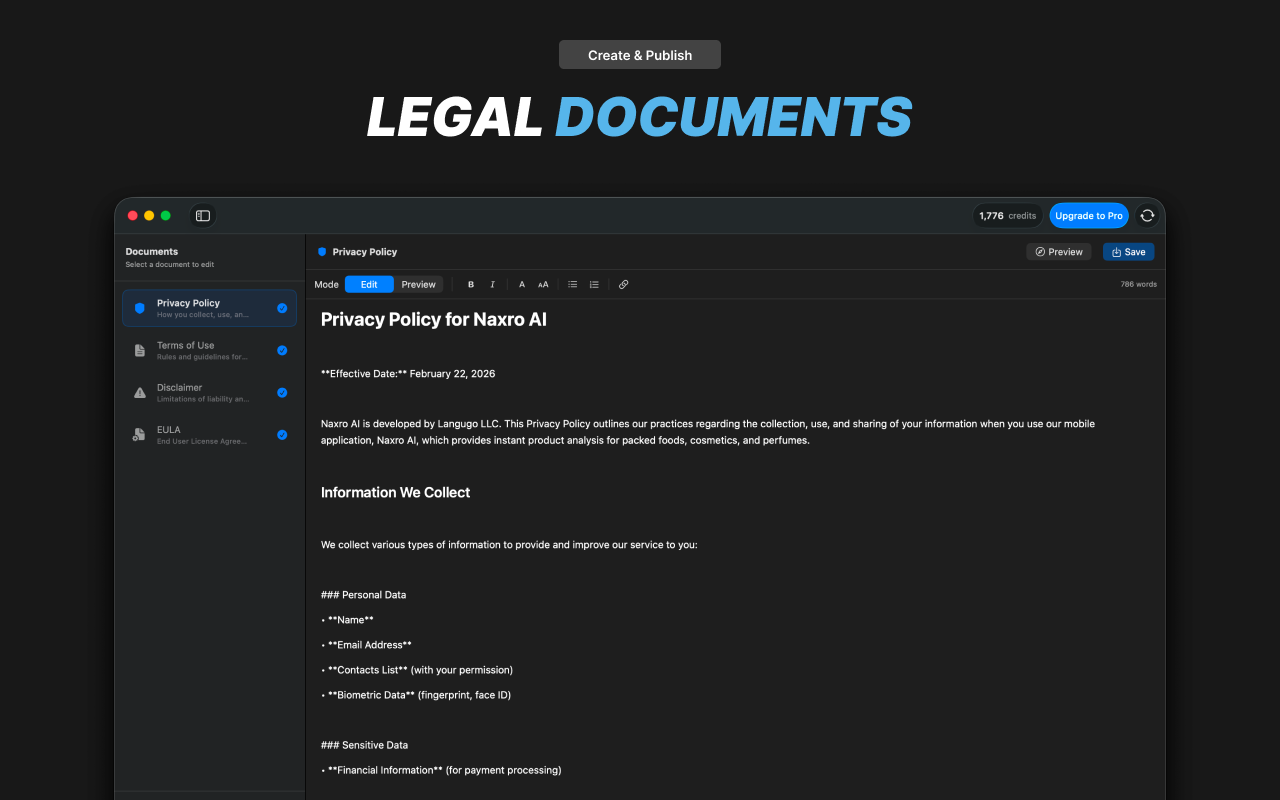Click the Privacy Policy shield icon in sidebar
This screenshot has width=1280, height=800.
pos(139,308)
